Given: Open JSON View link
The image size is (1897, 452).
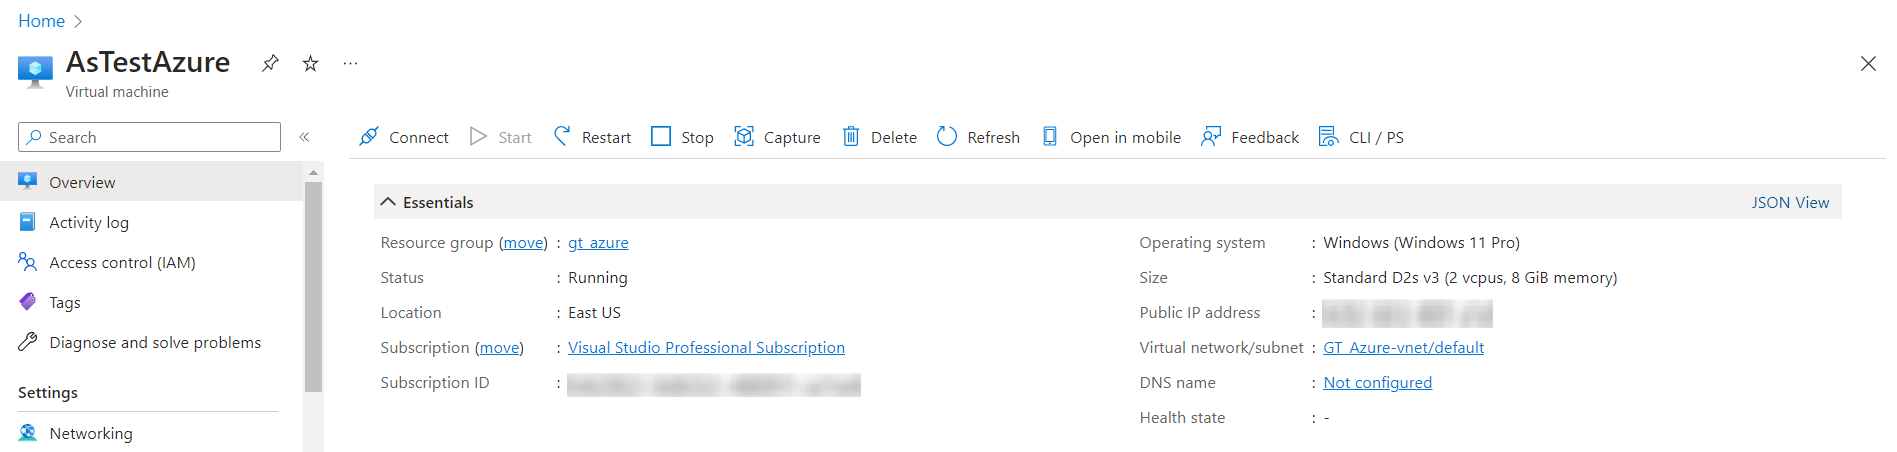Looking at the screenshot, I should pyautogui.click(x=1789, y=202).
